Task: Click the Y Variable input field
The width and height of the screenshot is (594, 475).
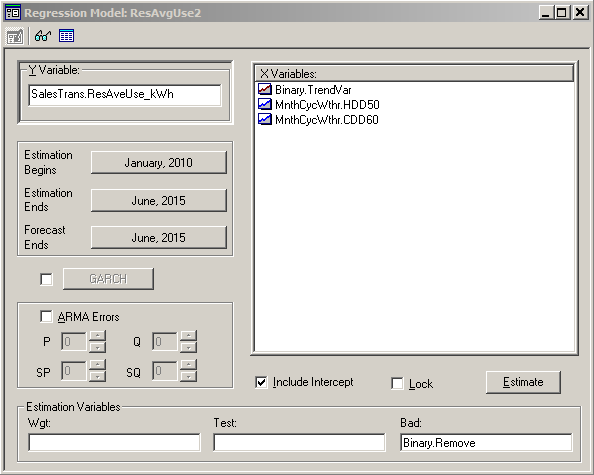Action: (x=125, y=95)
